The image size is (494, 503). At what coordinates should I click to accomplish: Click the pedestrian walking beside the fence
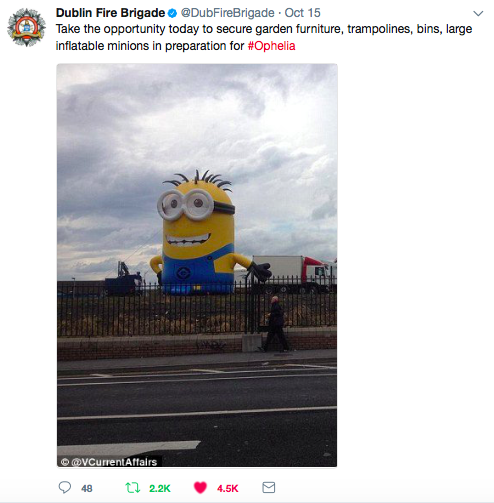275,324
